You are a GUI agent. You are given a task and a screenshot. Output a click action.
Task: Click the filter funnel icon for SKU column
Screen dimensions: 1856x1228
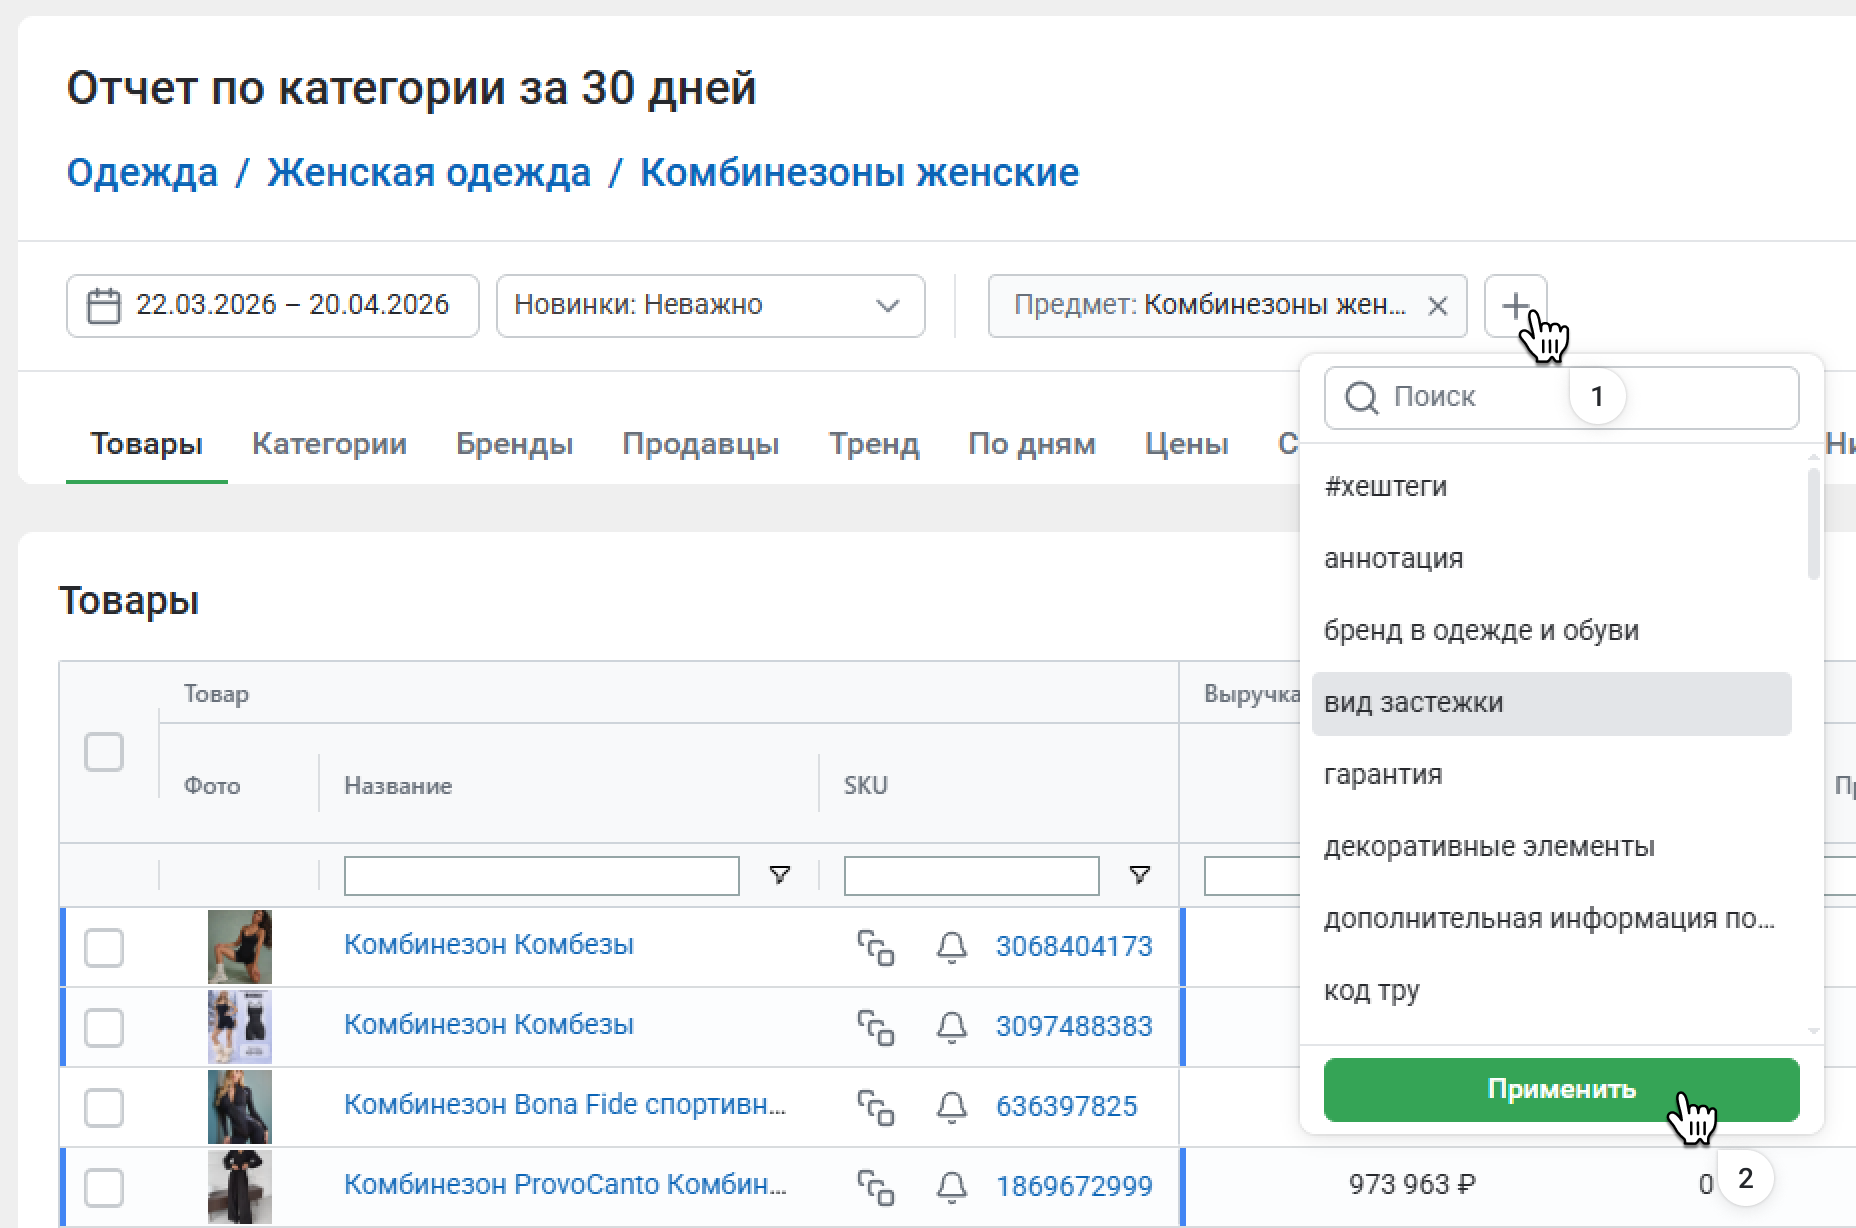(x=1139, y=876)
